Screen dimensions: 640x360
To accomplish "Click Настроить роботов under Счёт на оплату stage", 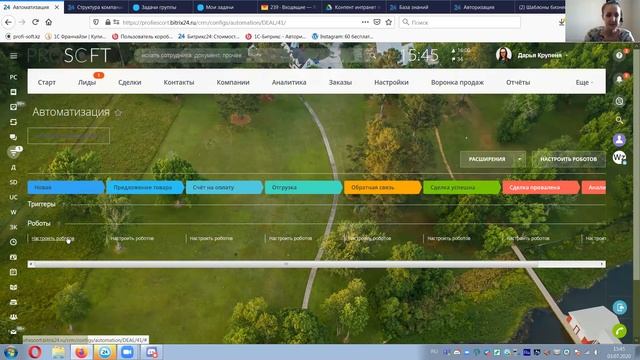I will 211,238.
